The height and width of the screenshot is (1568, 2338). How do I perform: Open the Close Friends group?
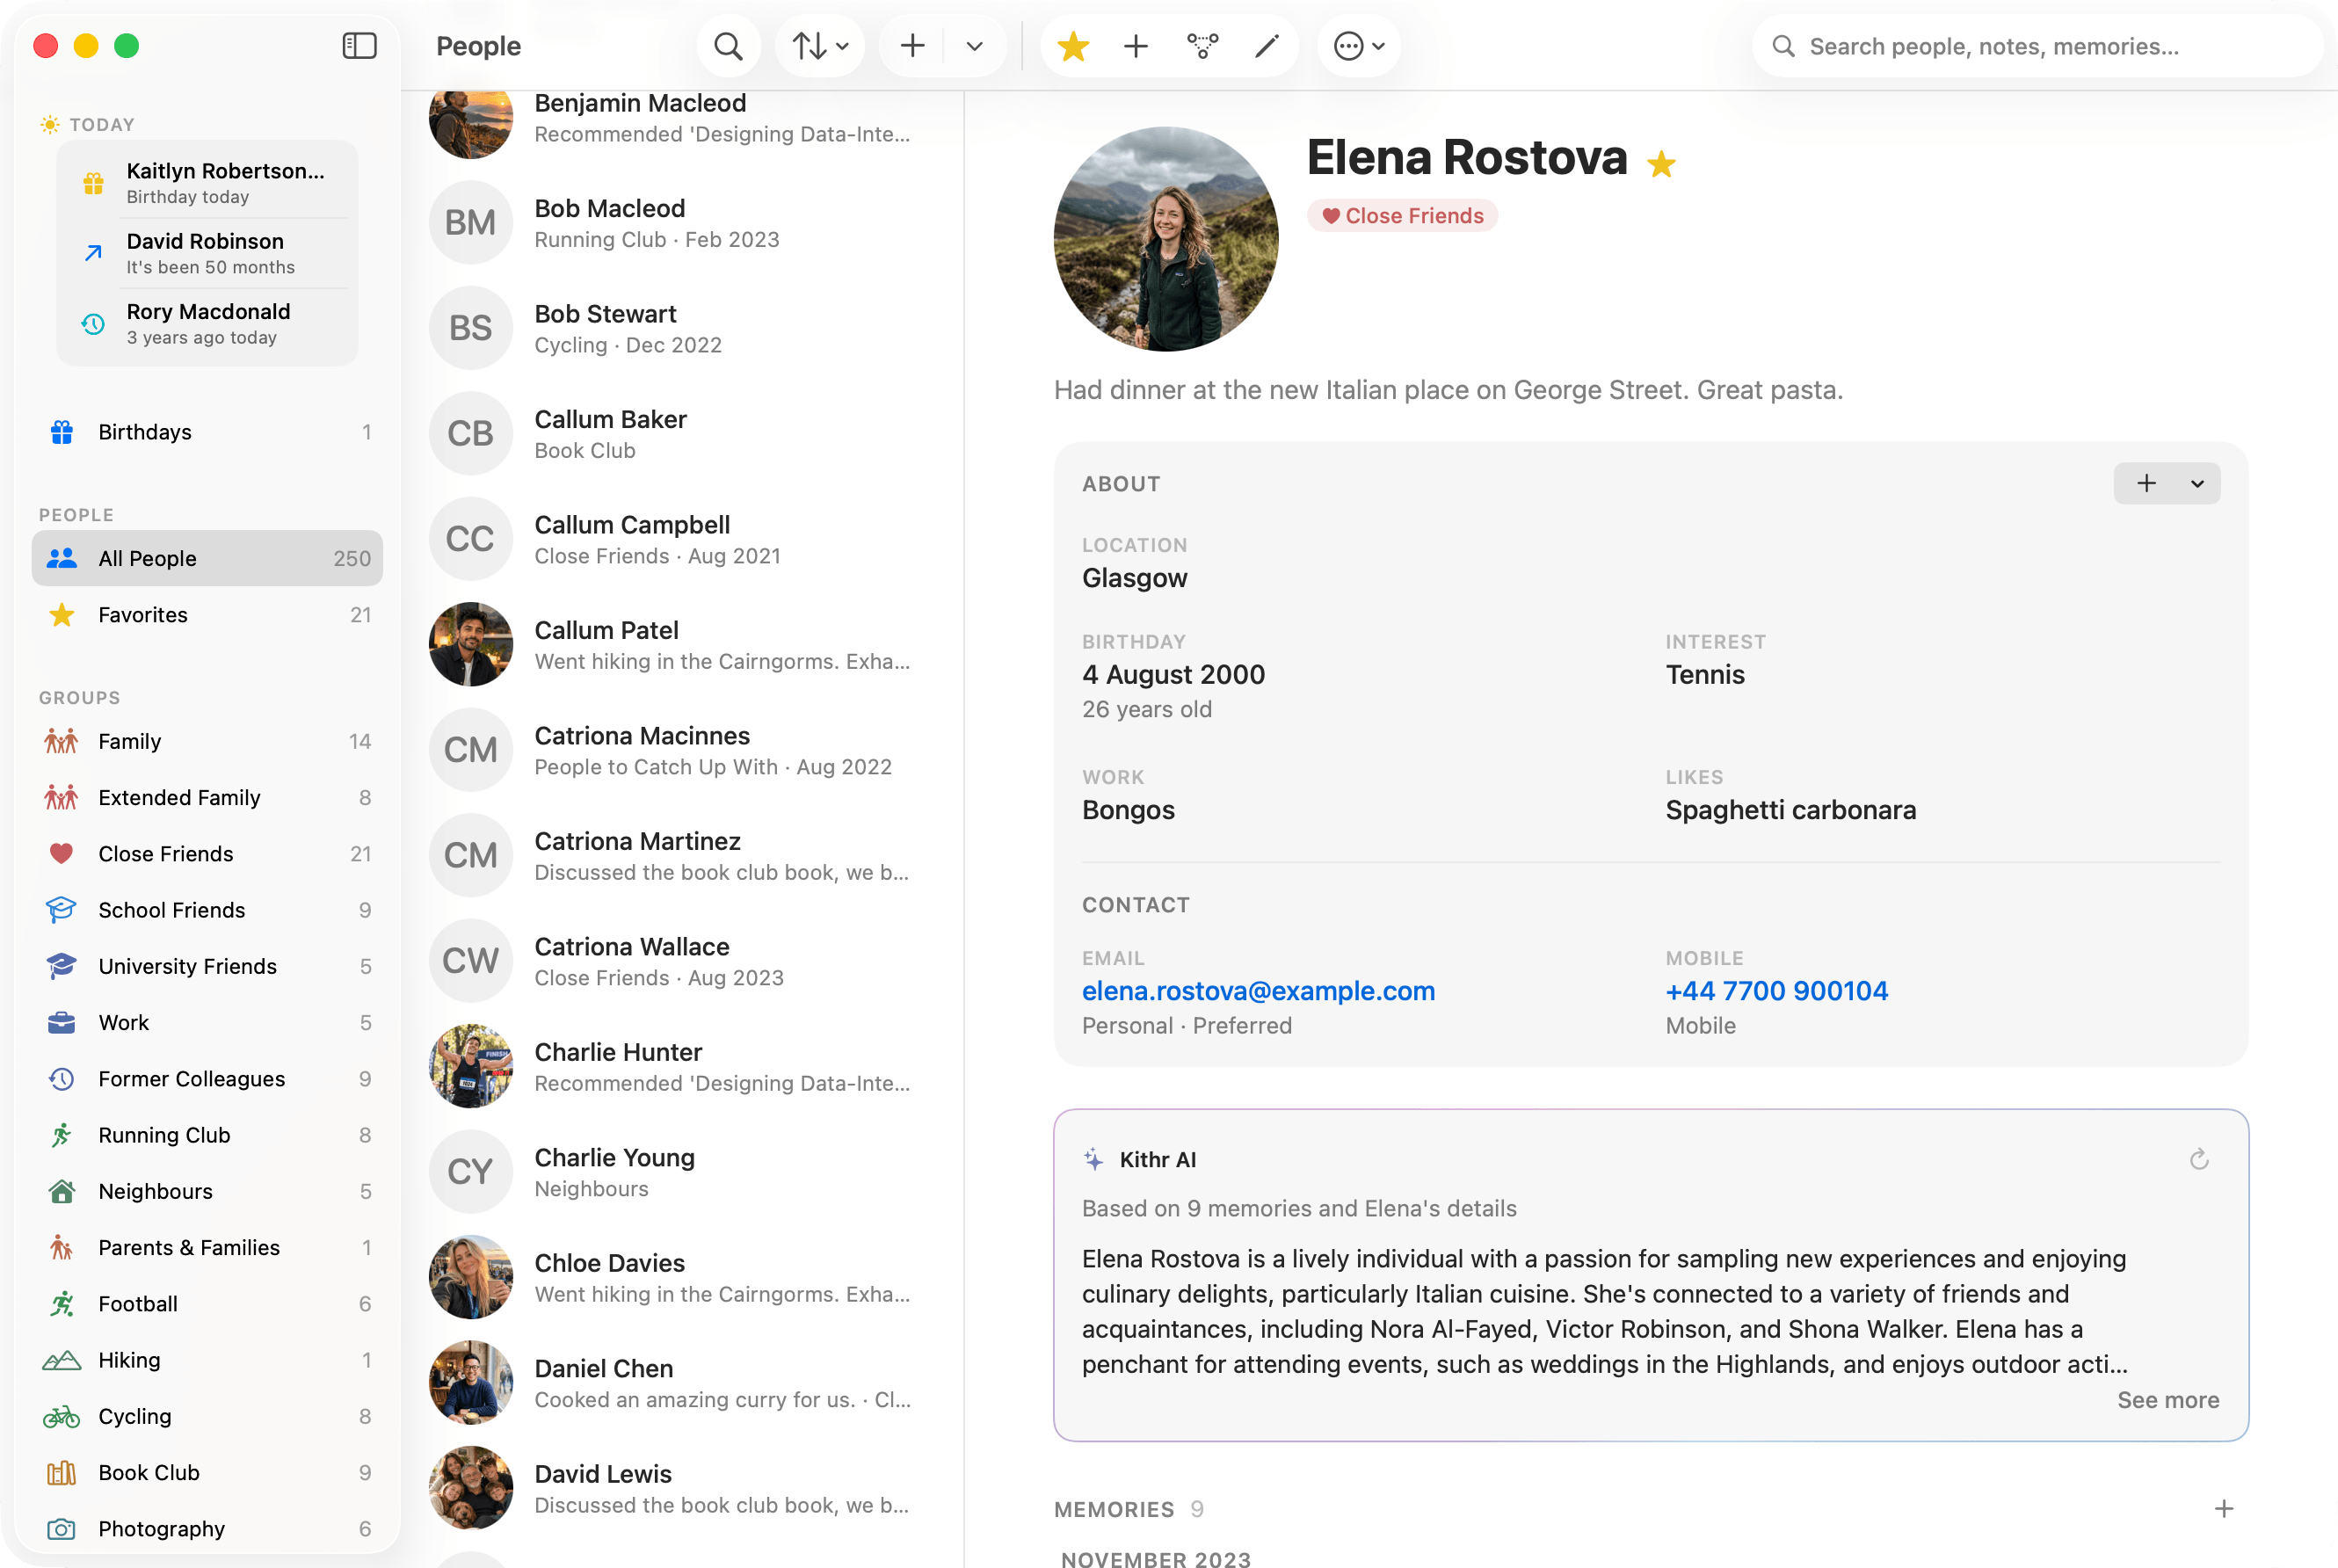tap(208, 853)
